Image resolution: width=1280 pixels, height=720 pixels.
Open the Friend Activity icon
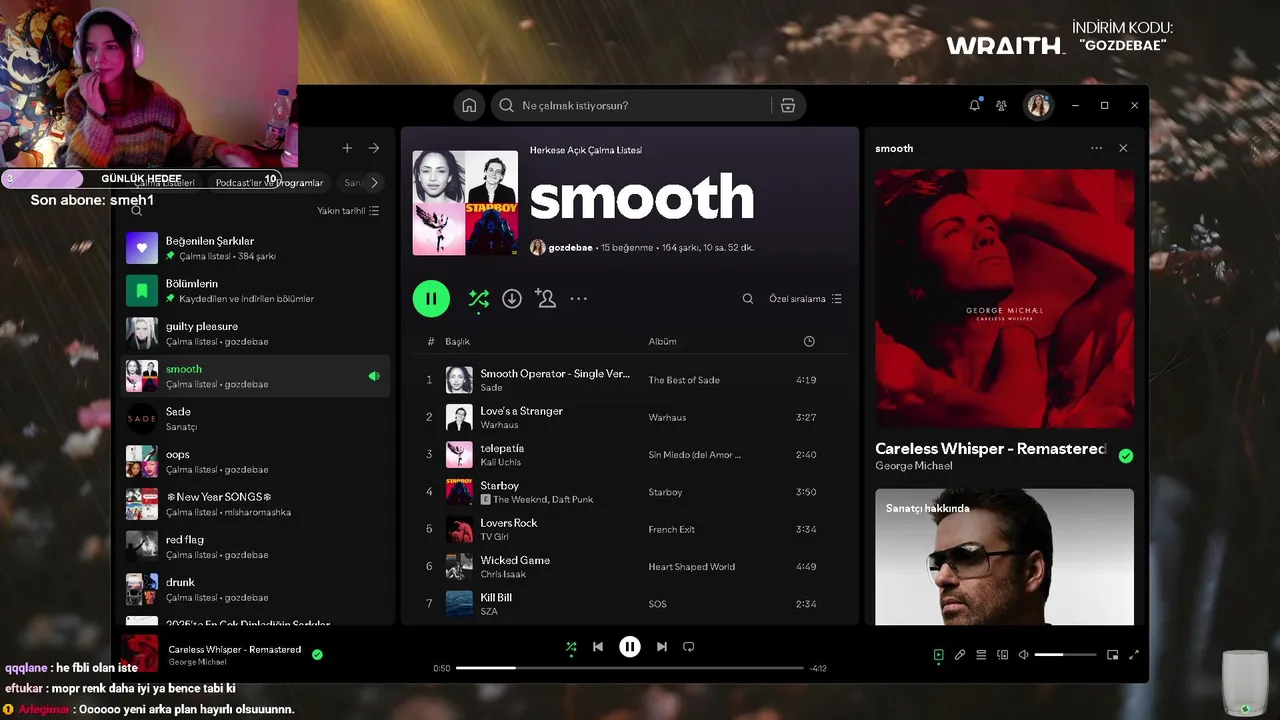coord(1001,105)
